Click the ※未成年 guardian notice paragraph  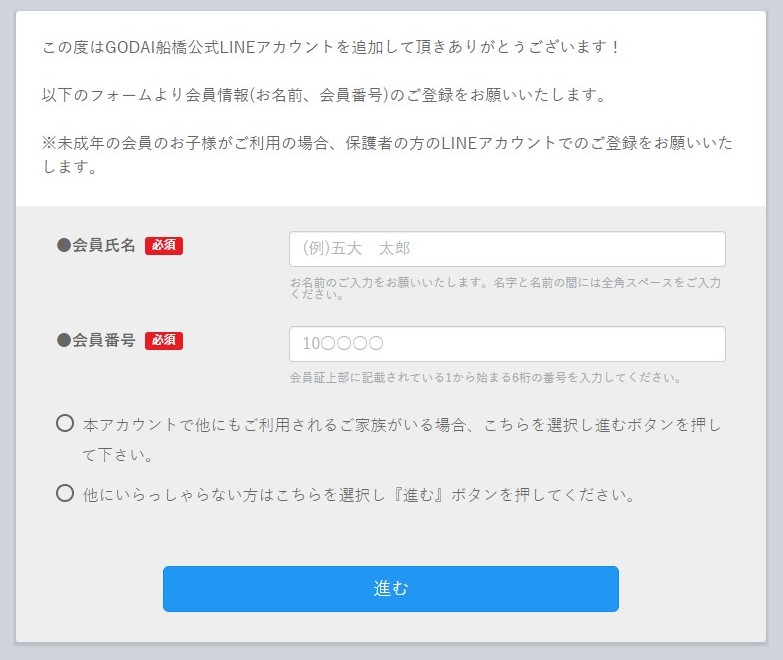390,155
